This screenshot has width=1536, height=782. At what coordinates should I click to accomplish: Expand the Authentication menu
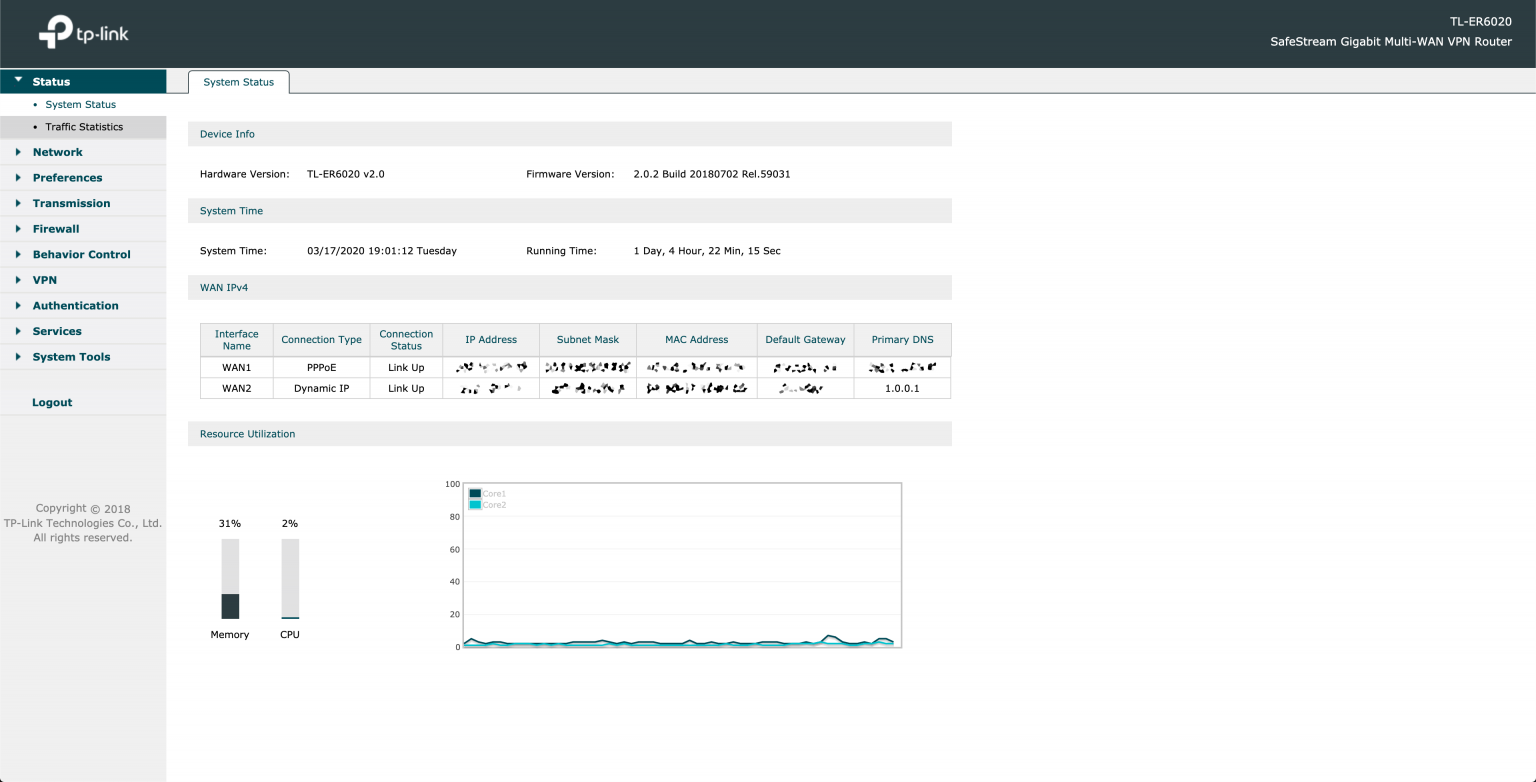click(x=83, y=306)
